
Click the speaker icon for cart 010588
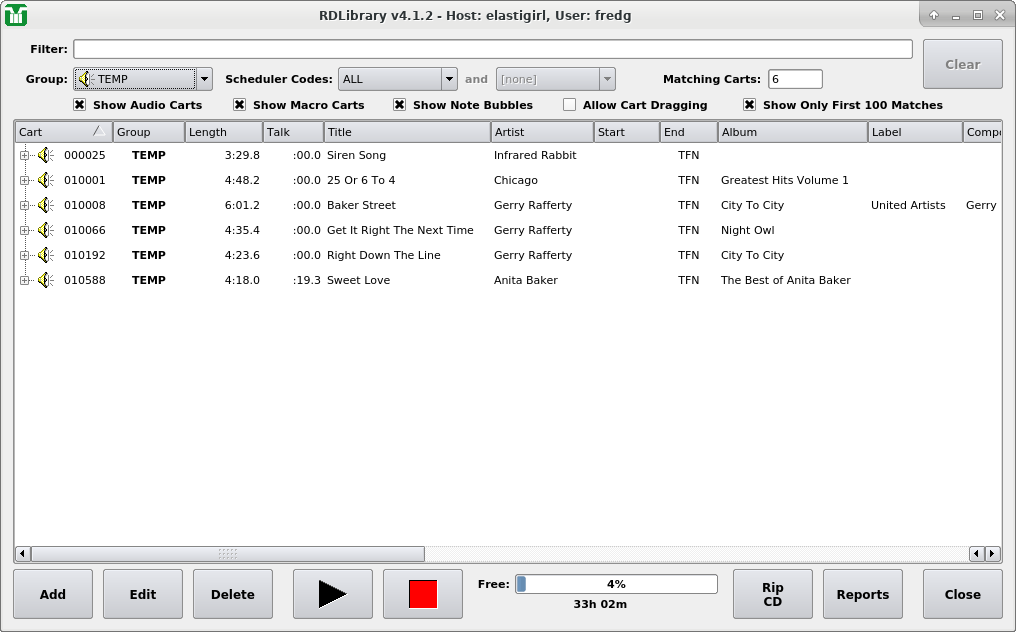(45, 280)
